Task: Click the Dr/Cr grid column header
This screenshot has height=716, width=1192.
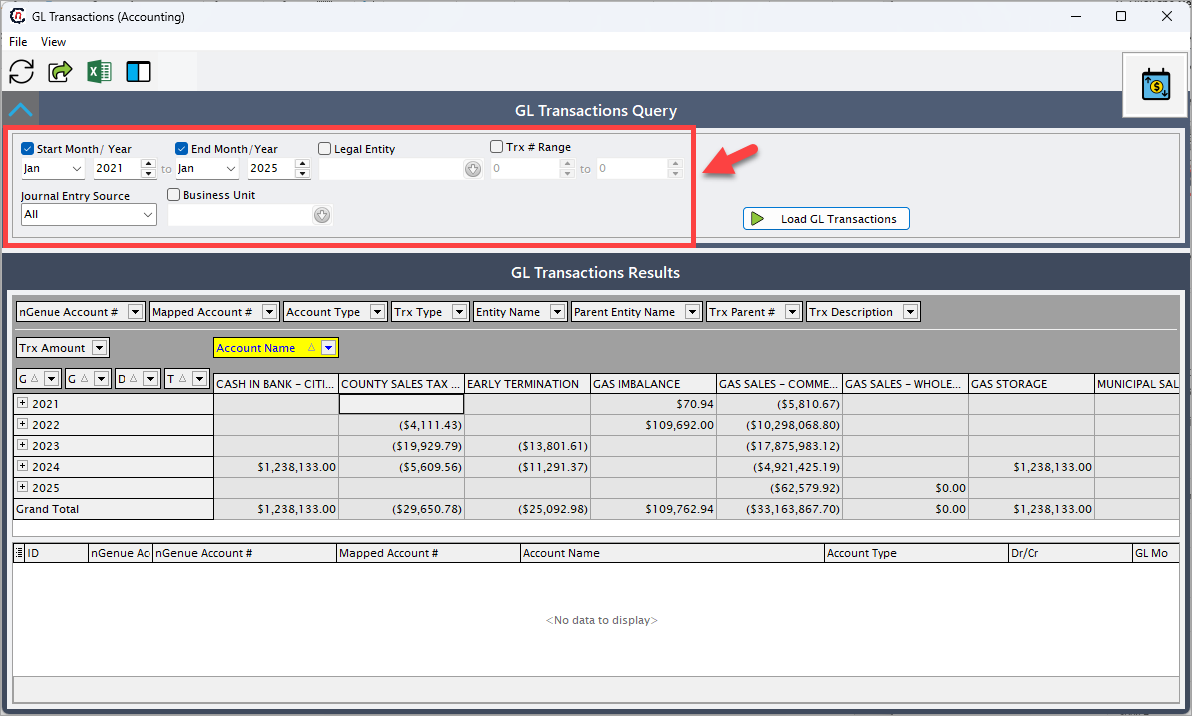Action: (1070, 553)
